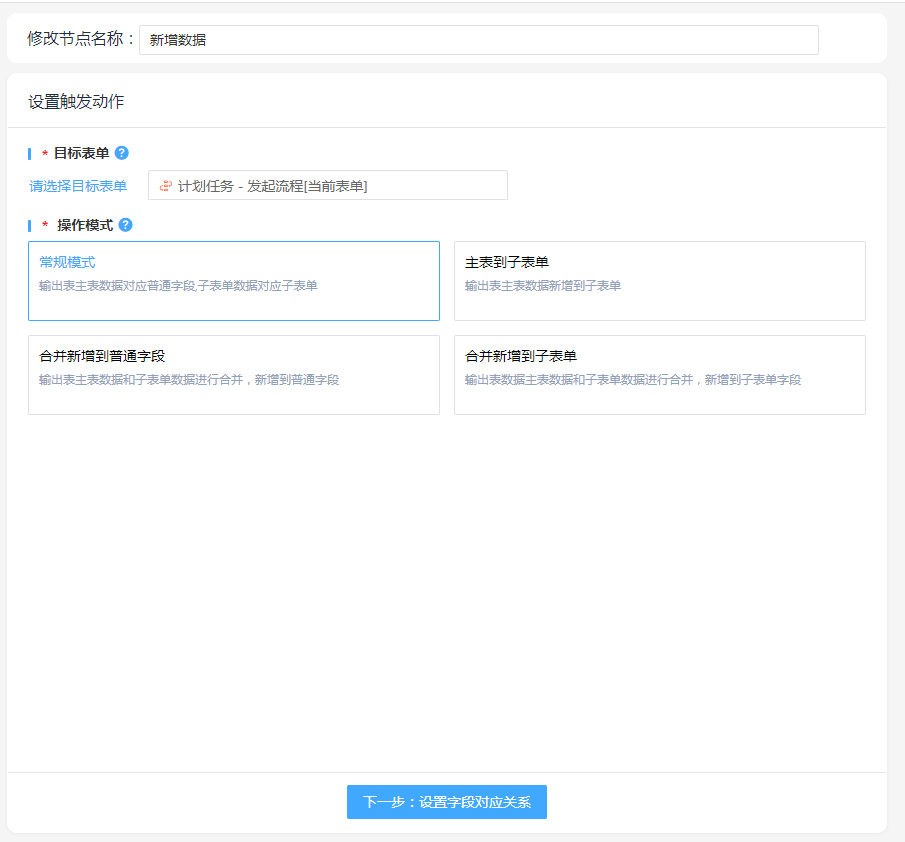Click the 请选择目标表单 link
Image resolution: width=905 pixels, height=842 pixels.
78,186
